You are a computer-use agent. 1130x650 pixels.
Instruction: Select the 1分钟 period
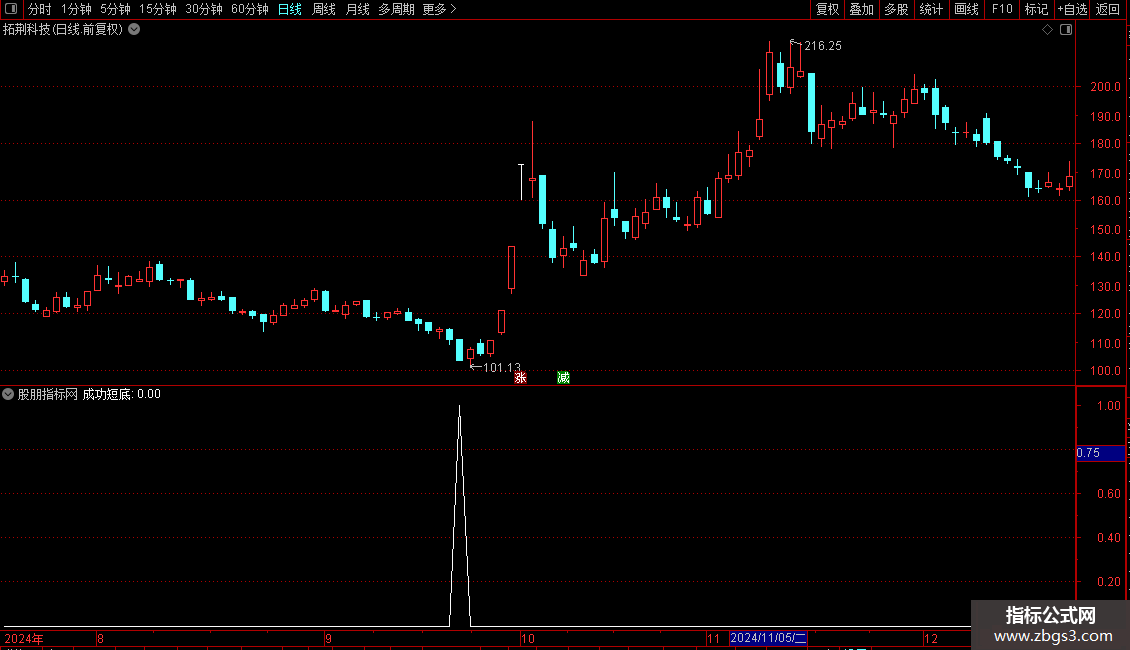click(x=76, y=9)
